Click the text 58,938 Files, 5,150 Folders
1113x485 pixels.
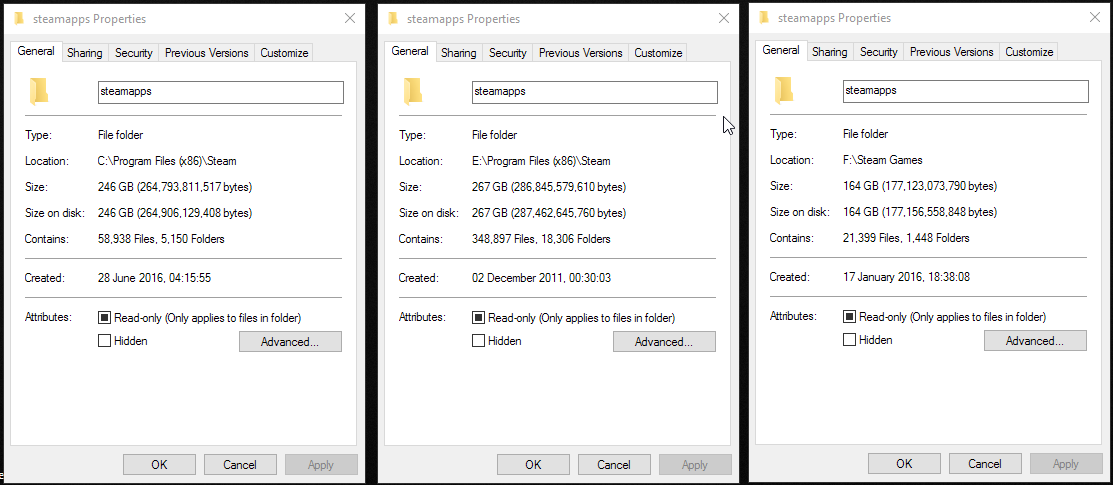pos(161,239)
